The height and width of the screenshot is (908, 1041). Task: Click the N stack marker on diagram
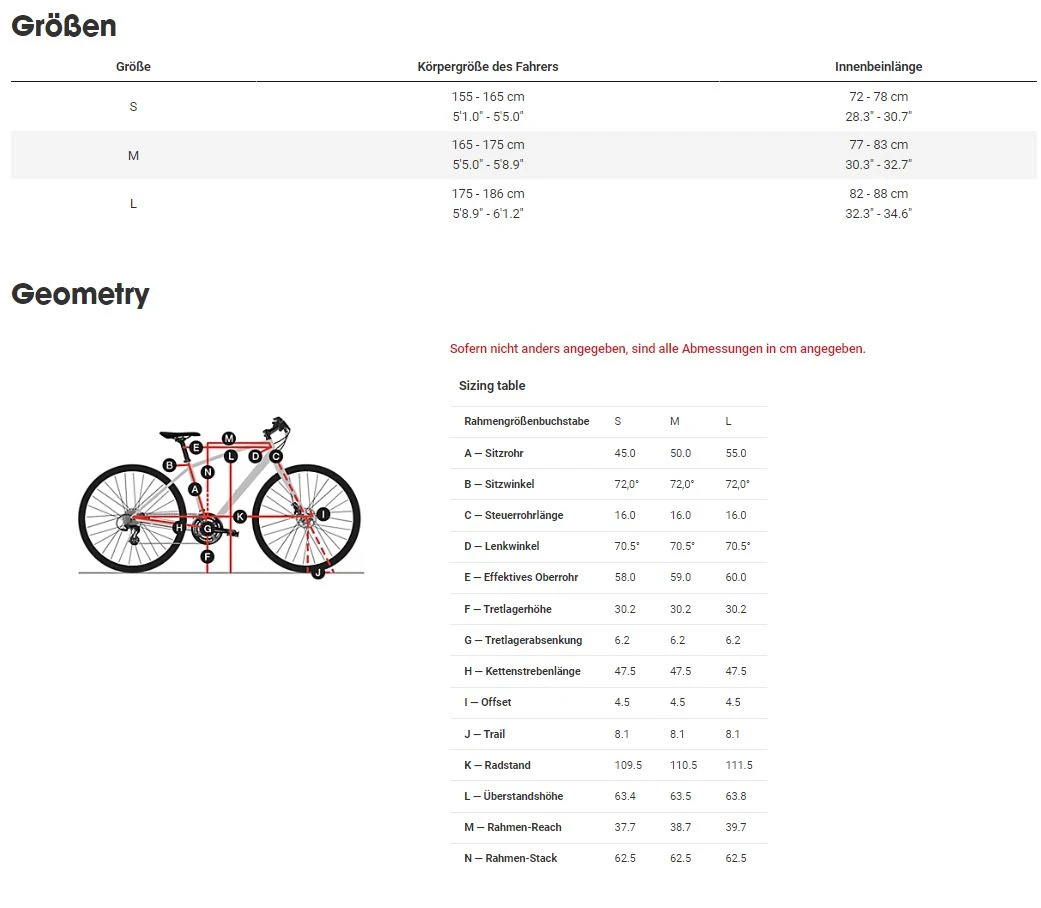[x=207, y=471]
